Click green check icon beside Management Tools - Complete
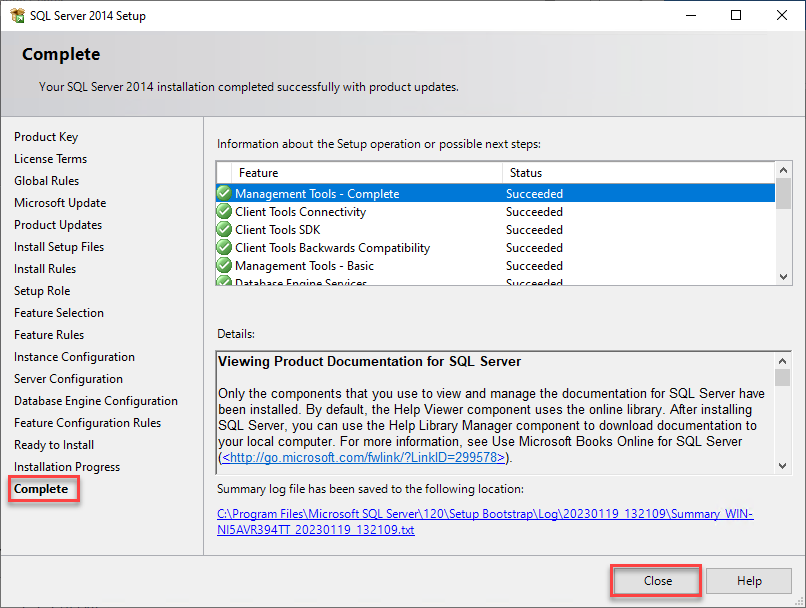Viewport: 806px width, 608px height. (224, 193)
